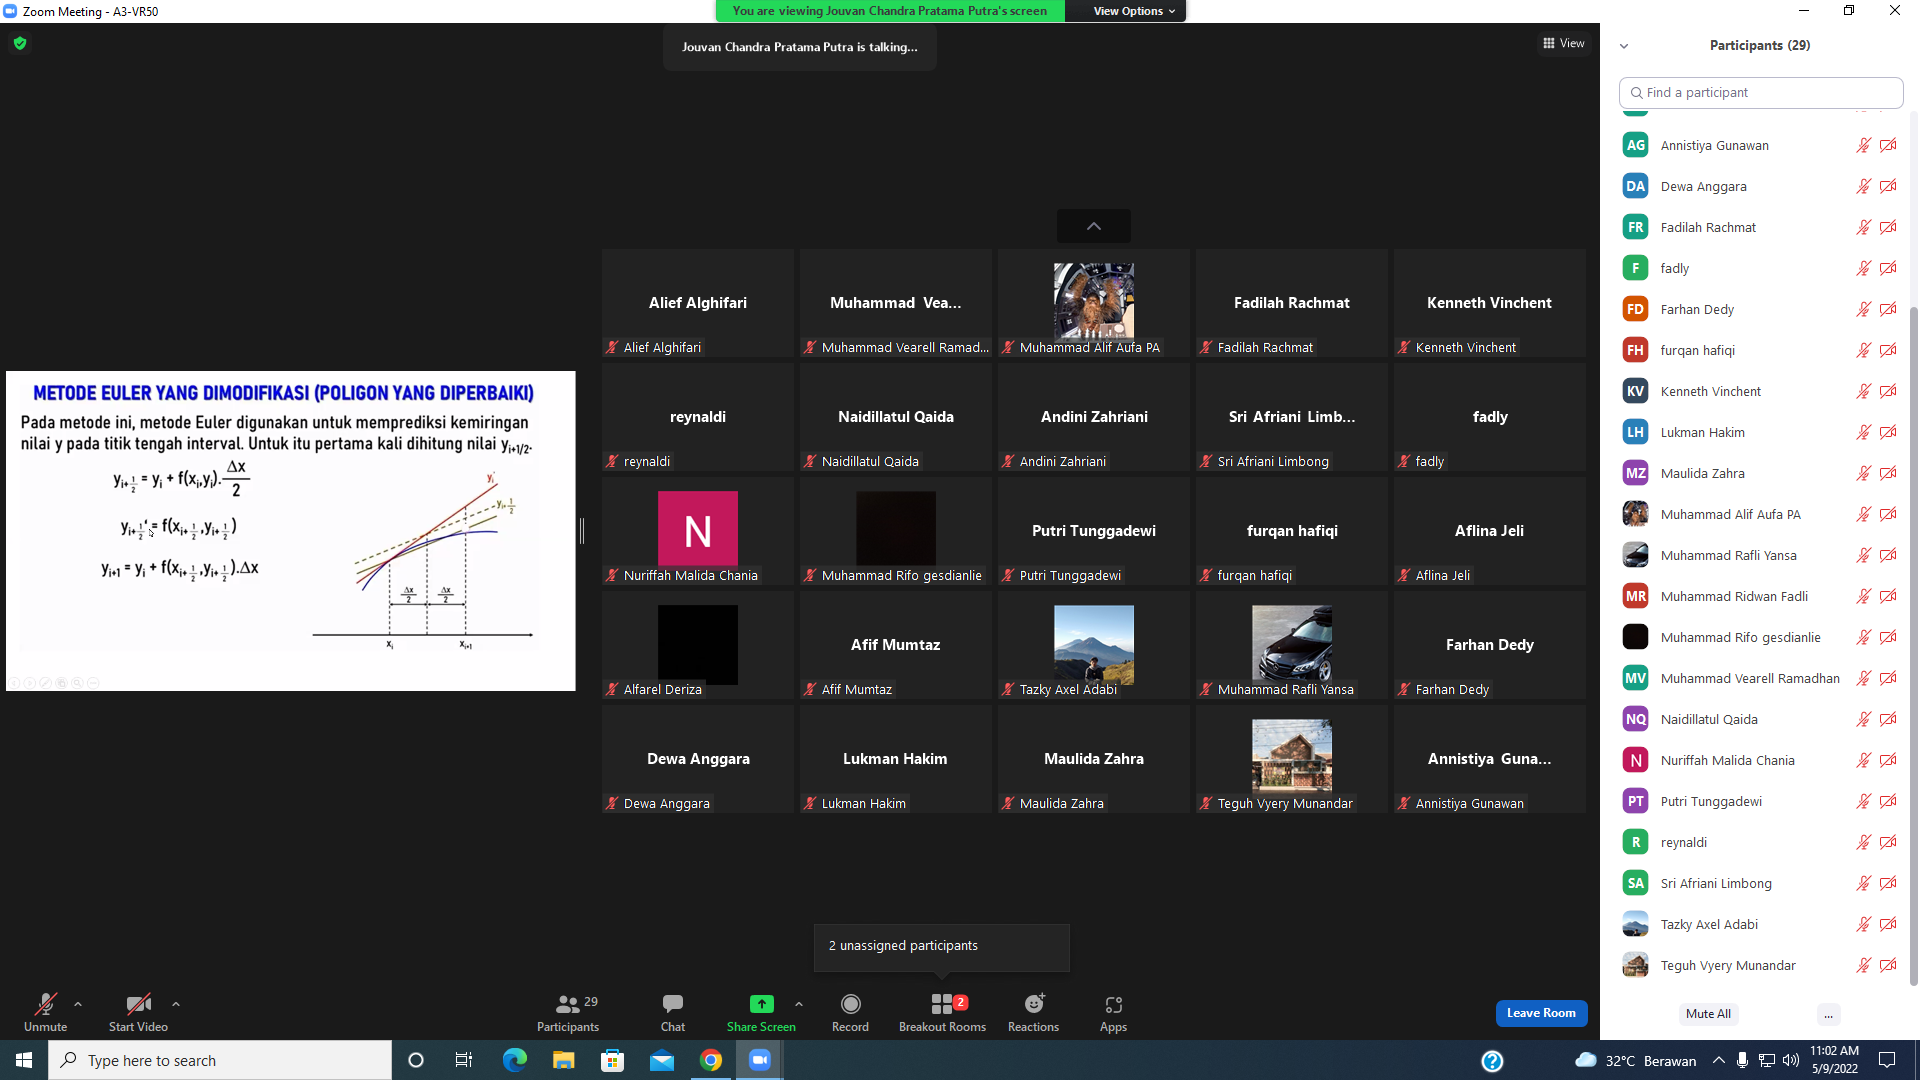Click the Start Video camera icon

pyautogui.click(x=138, y=1004)
